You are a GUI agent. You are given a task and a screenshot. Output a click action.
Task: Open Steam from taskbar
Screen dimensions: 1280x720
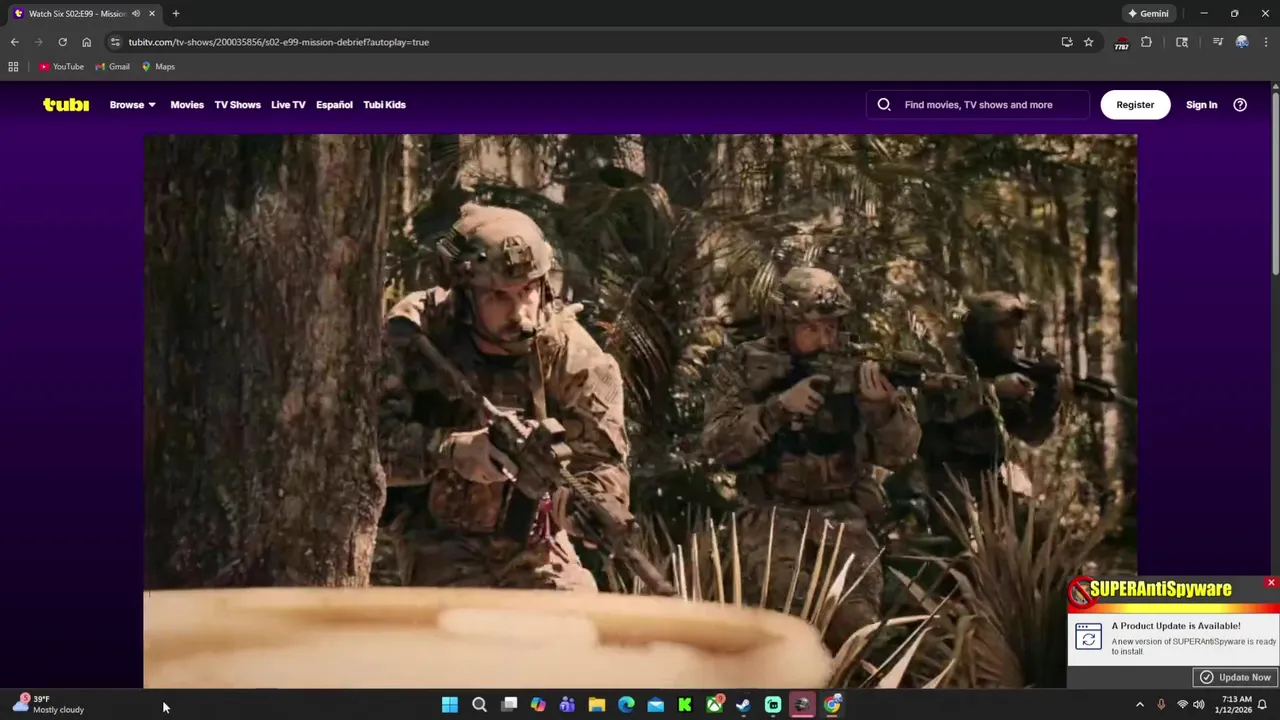coord(743,705)
